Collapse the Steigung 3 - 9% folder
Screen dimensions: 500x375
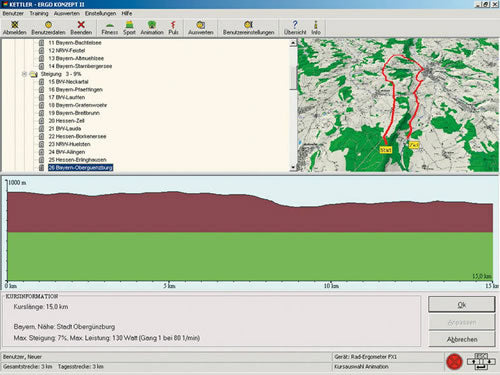(24, 74)
